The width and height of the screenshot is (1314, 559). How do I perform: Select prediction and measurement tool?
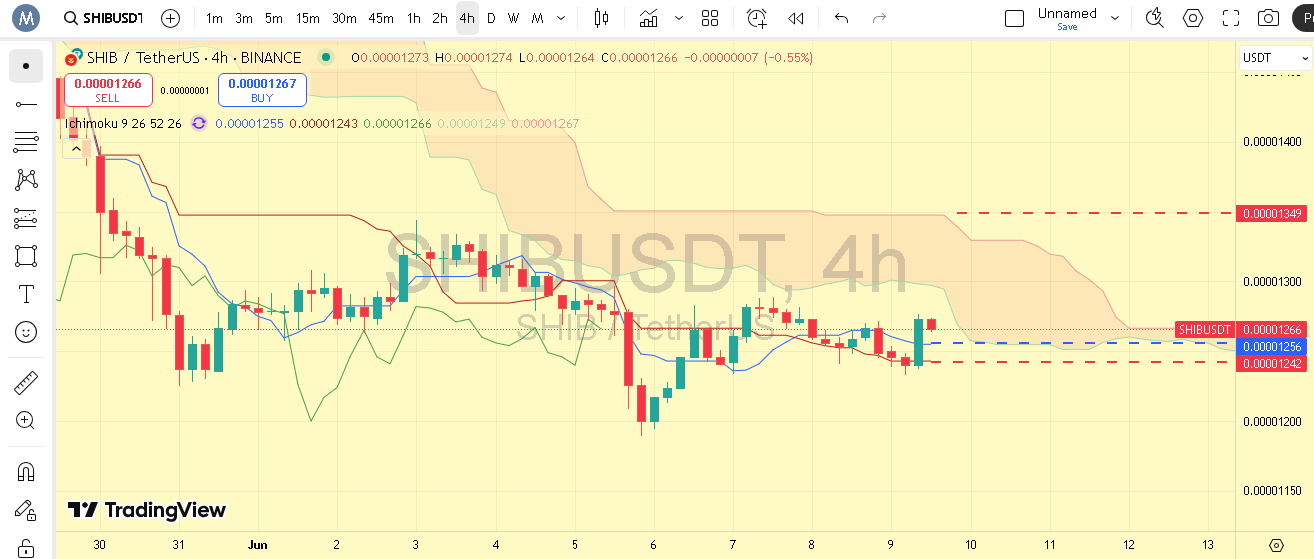coord(26,218)
